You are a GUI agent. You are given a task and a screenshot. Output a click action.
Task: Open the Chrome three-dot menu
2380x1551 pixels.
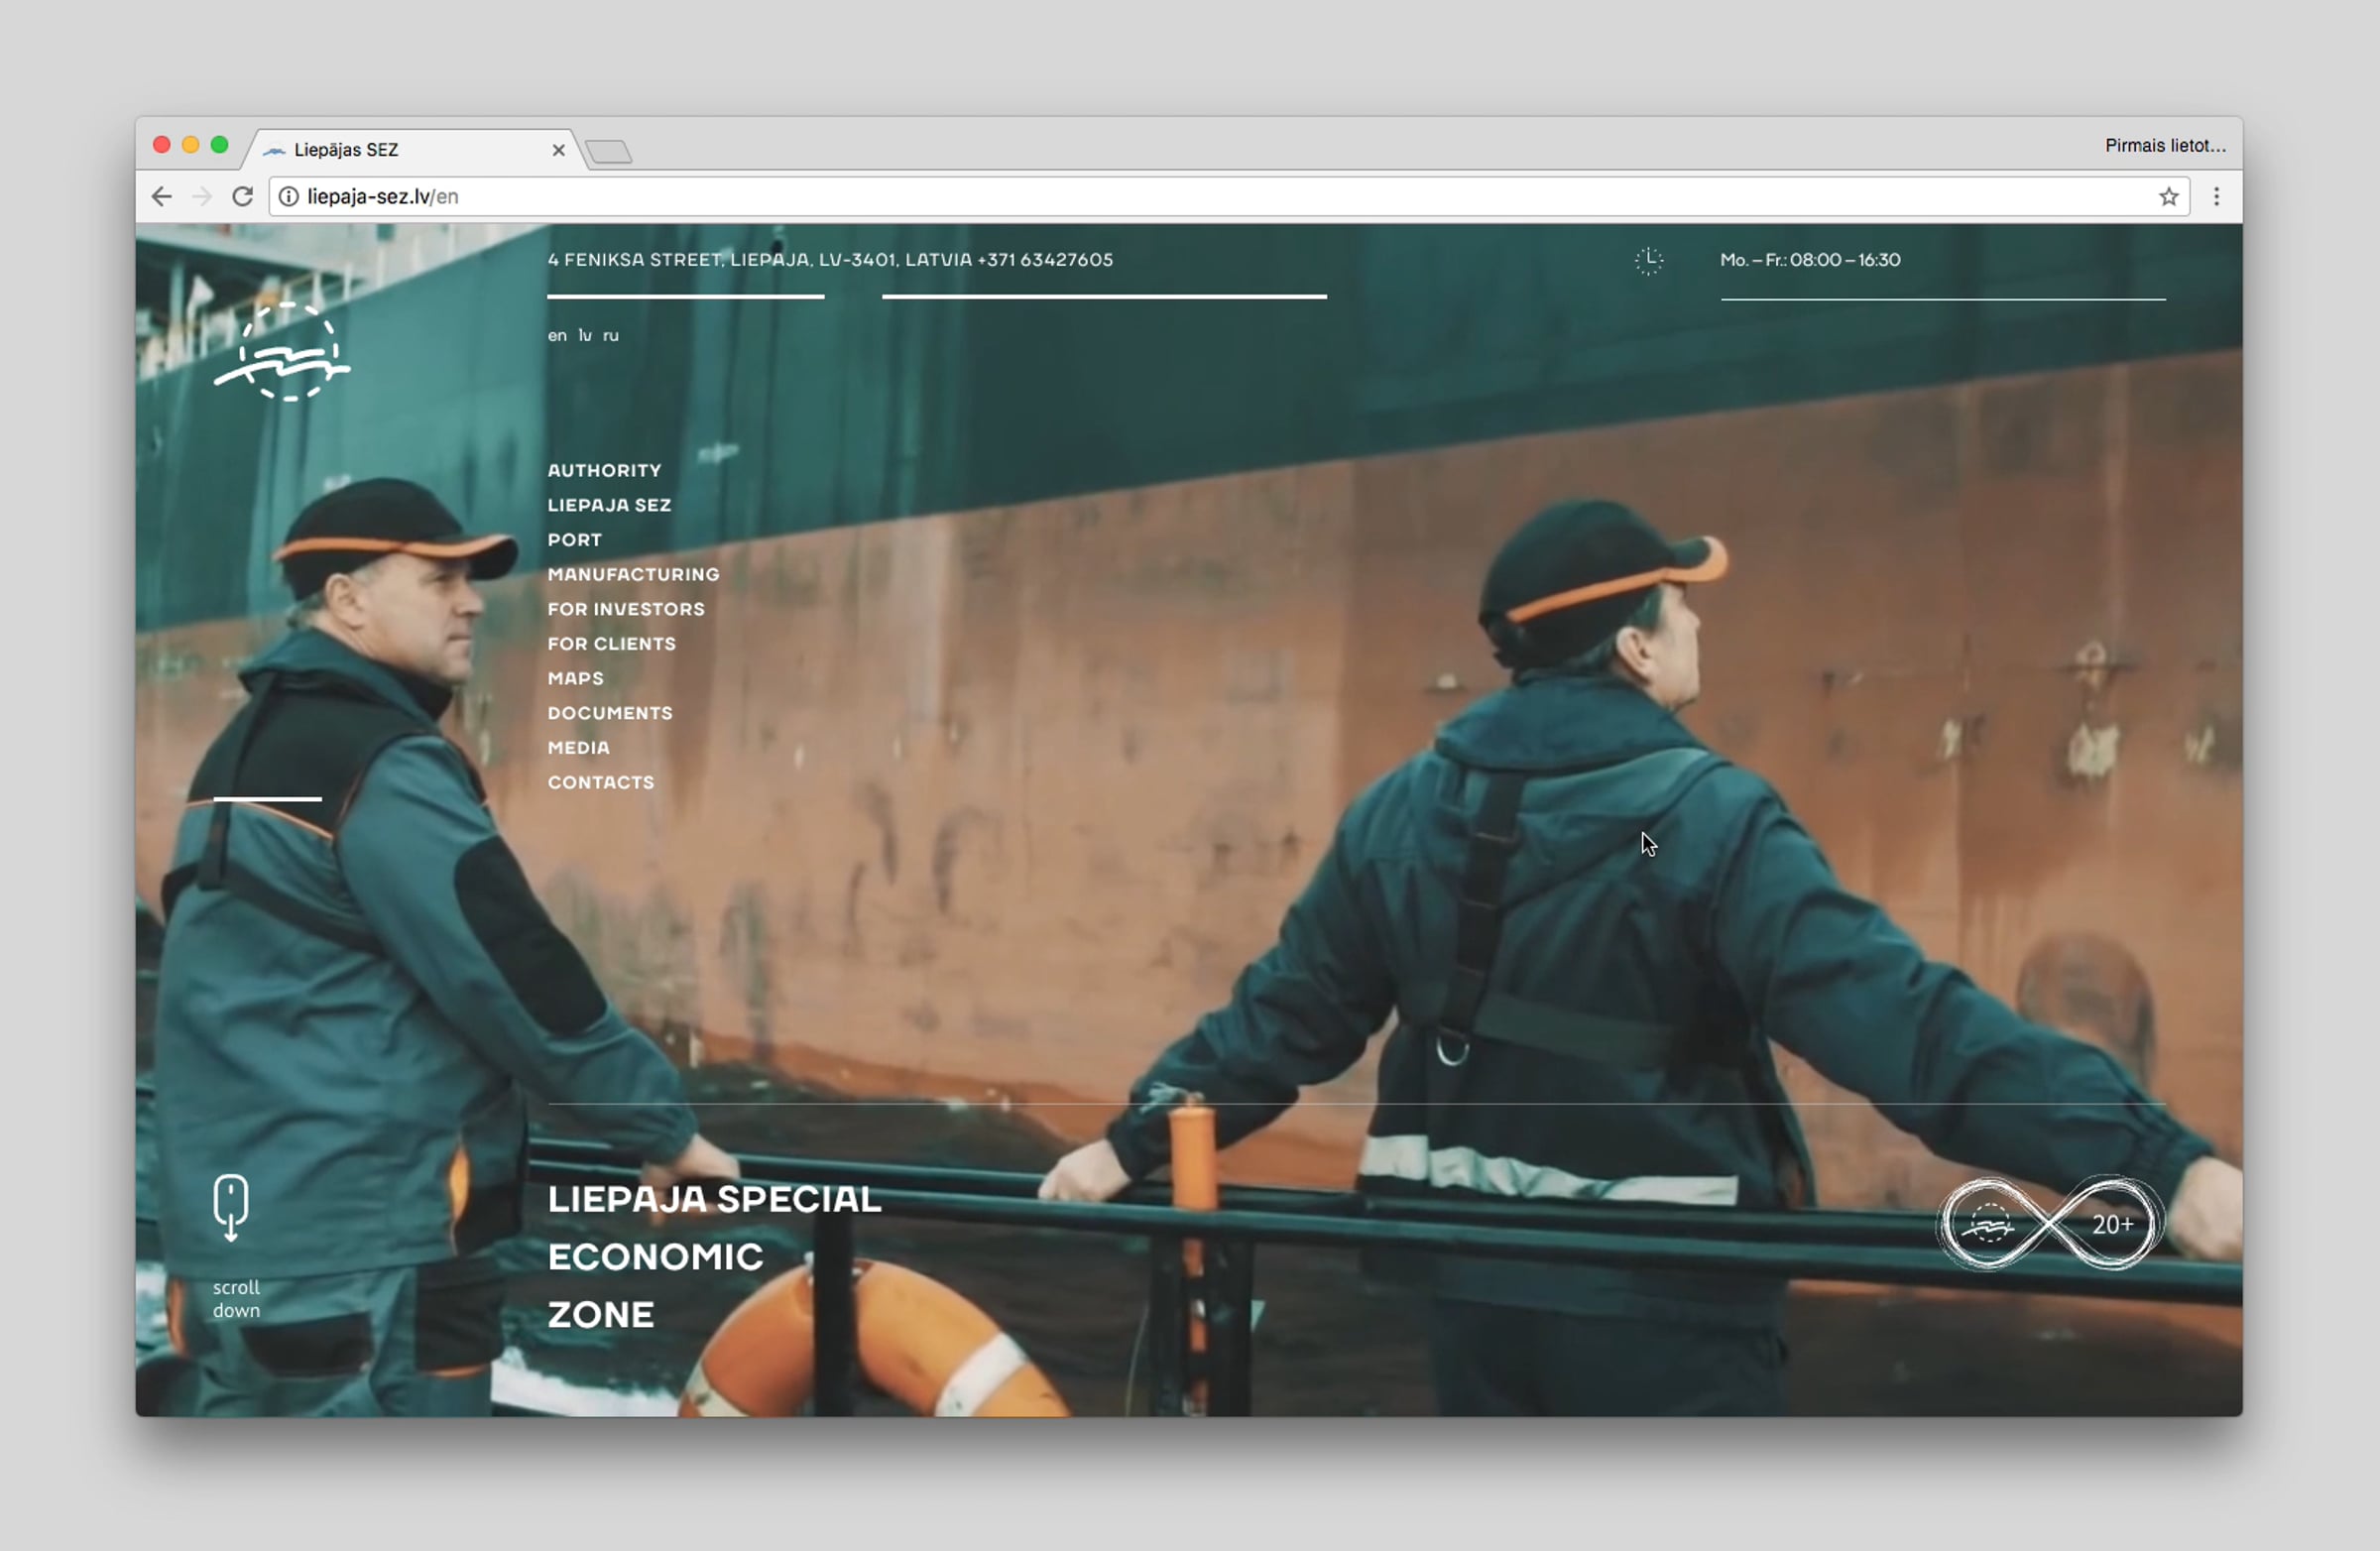click(2216, 197)
